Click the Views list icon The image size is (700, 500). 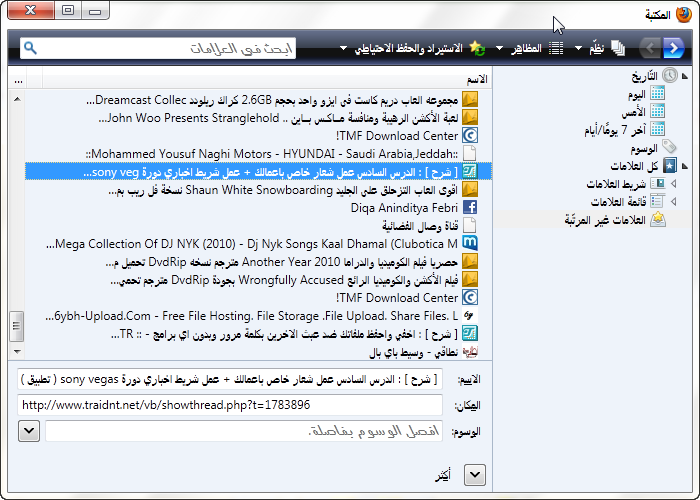pos(555,48)
